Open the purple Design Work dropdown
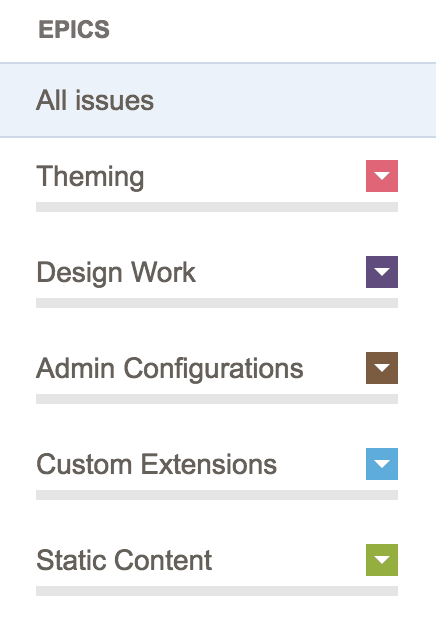 (382, 272)
